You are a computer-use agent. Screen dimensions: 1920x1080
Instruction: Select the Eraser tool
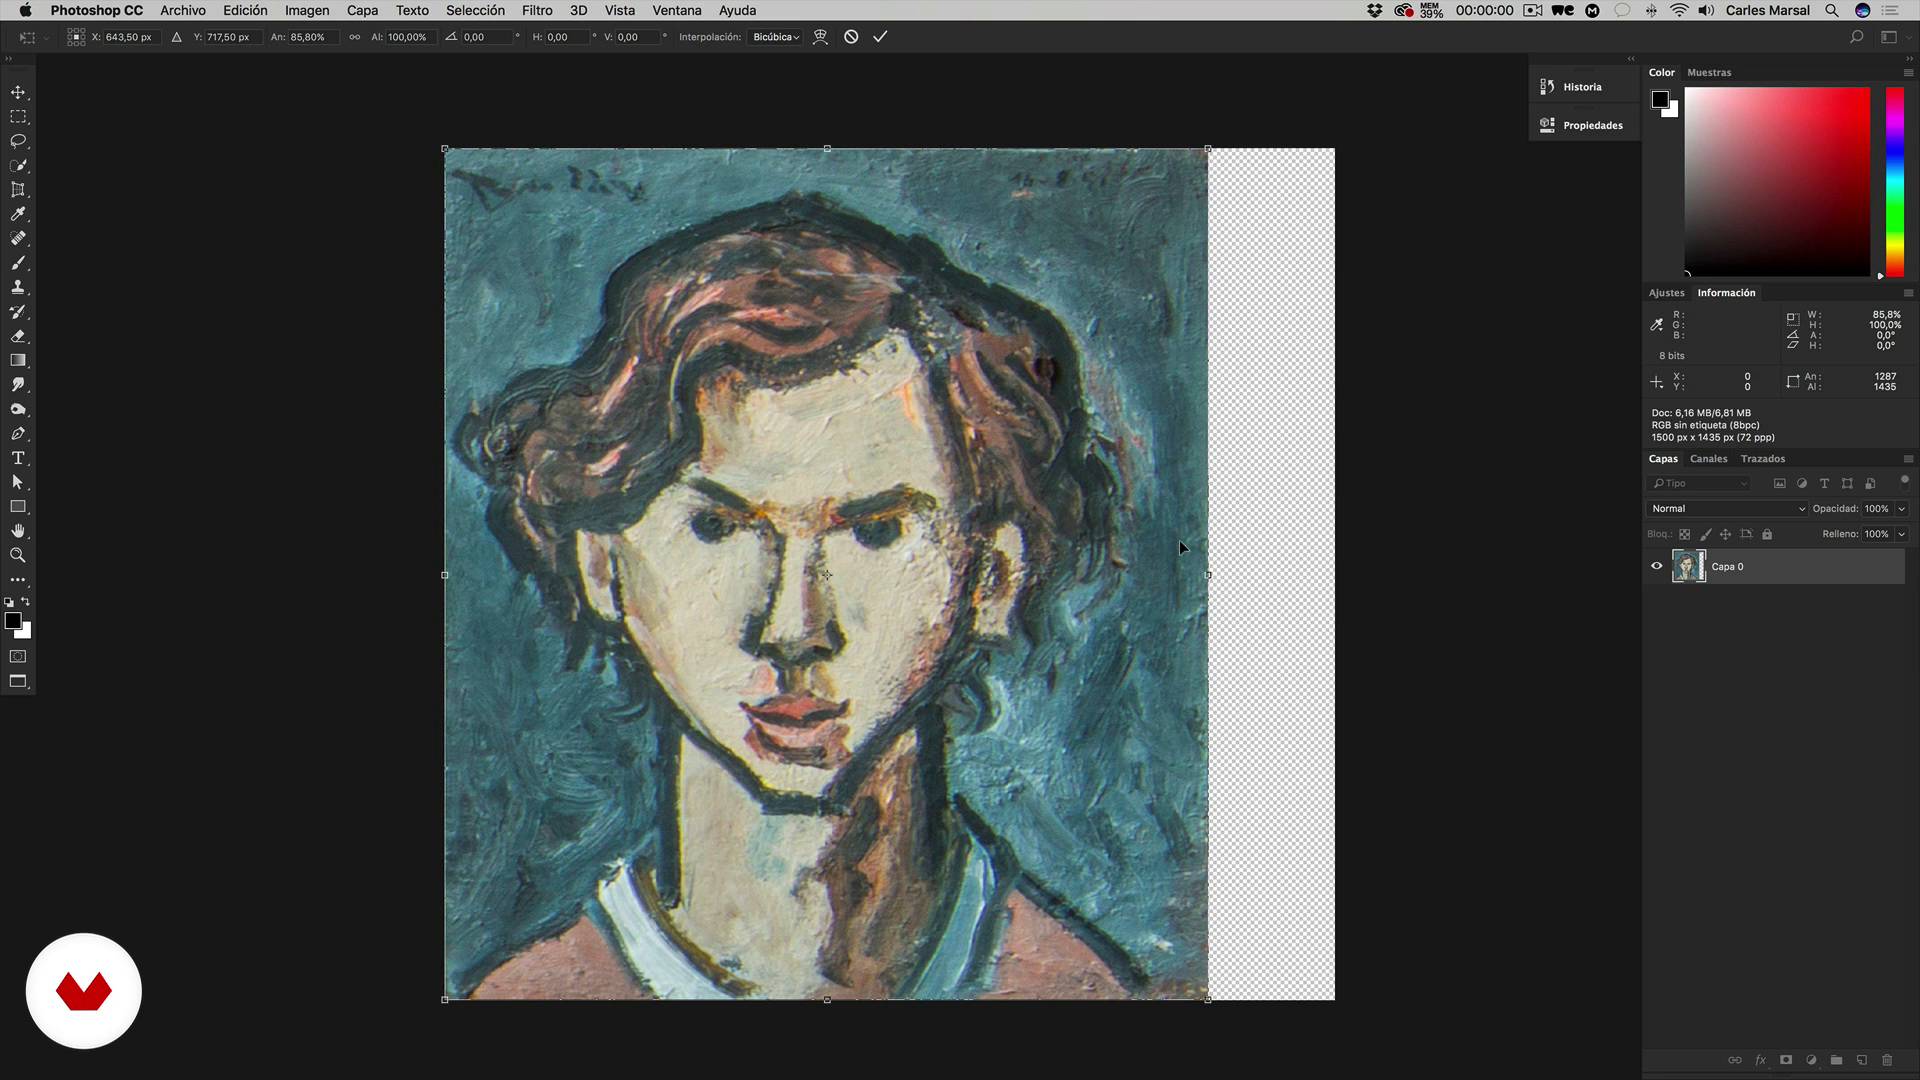pos(18,336)
